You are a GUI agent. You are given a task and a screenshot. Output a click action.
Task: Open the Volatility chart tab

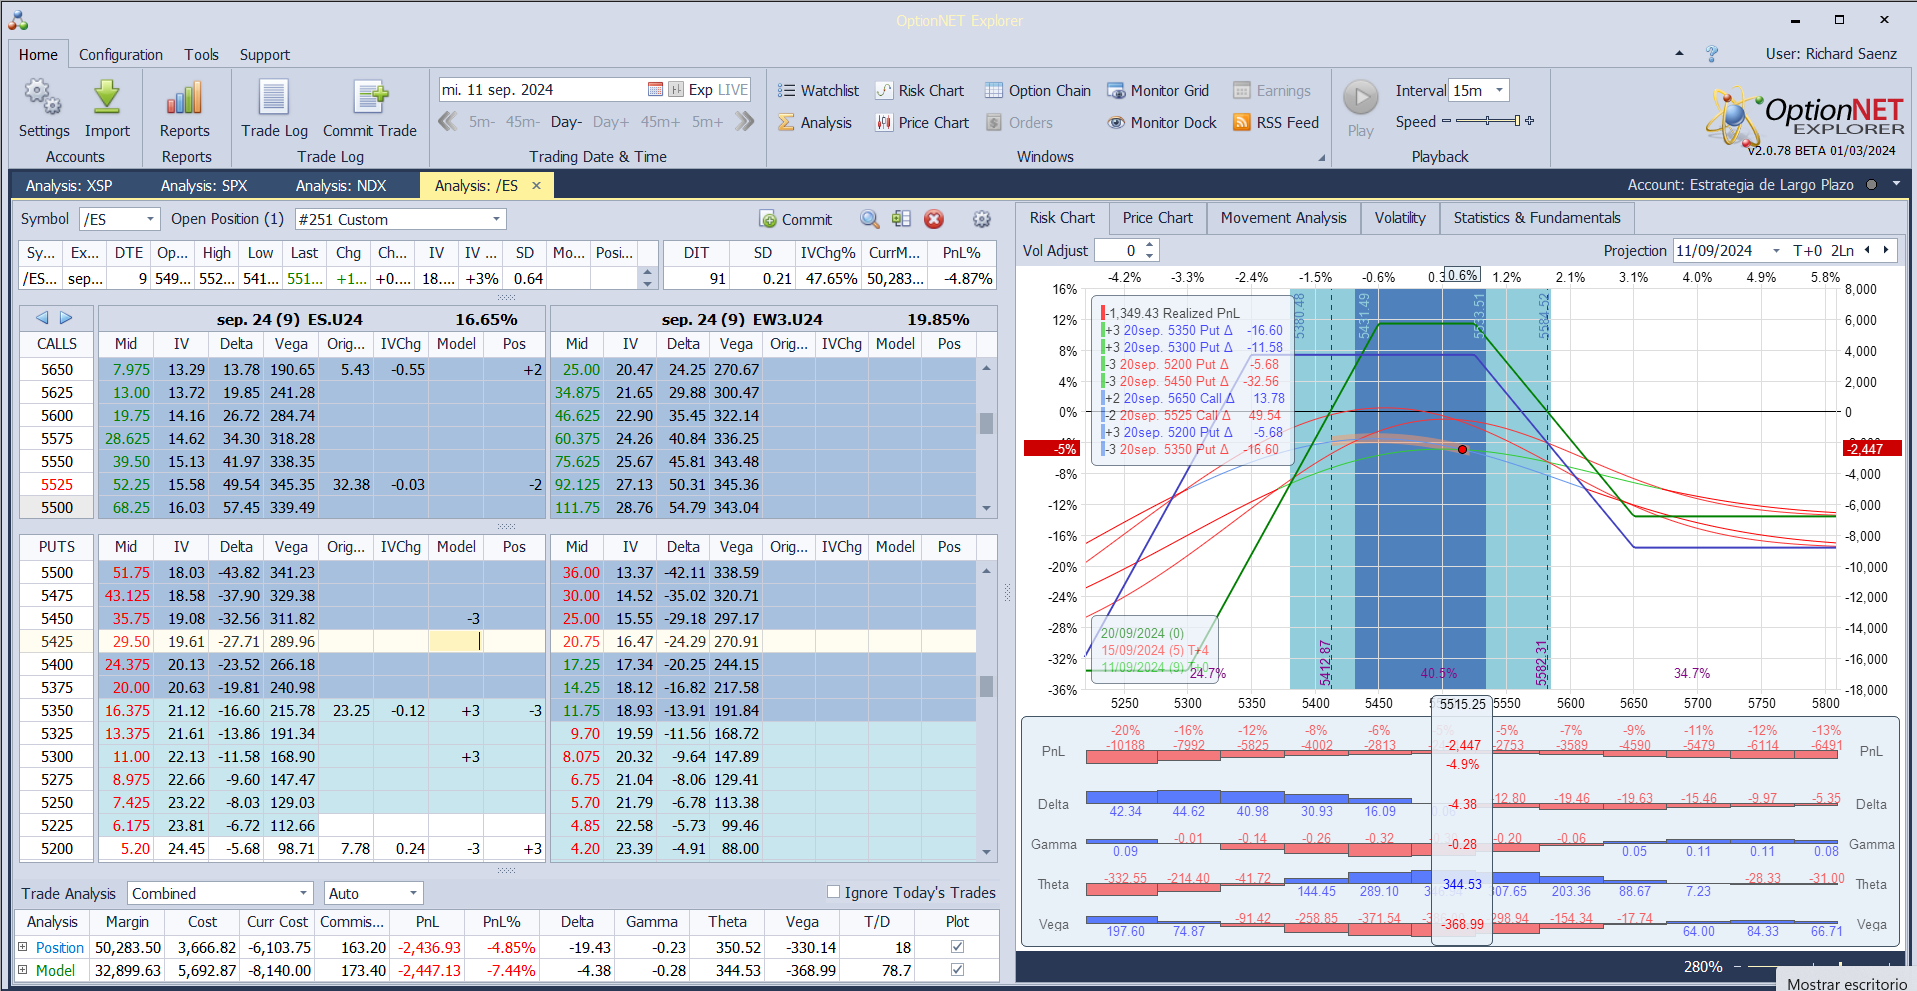pyautogui.click(x=1400, y=217)
